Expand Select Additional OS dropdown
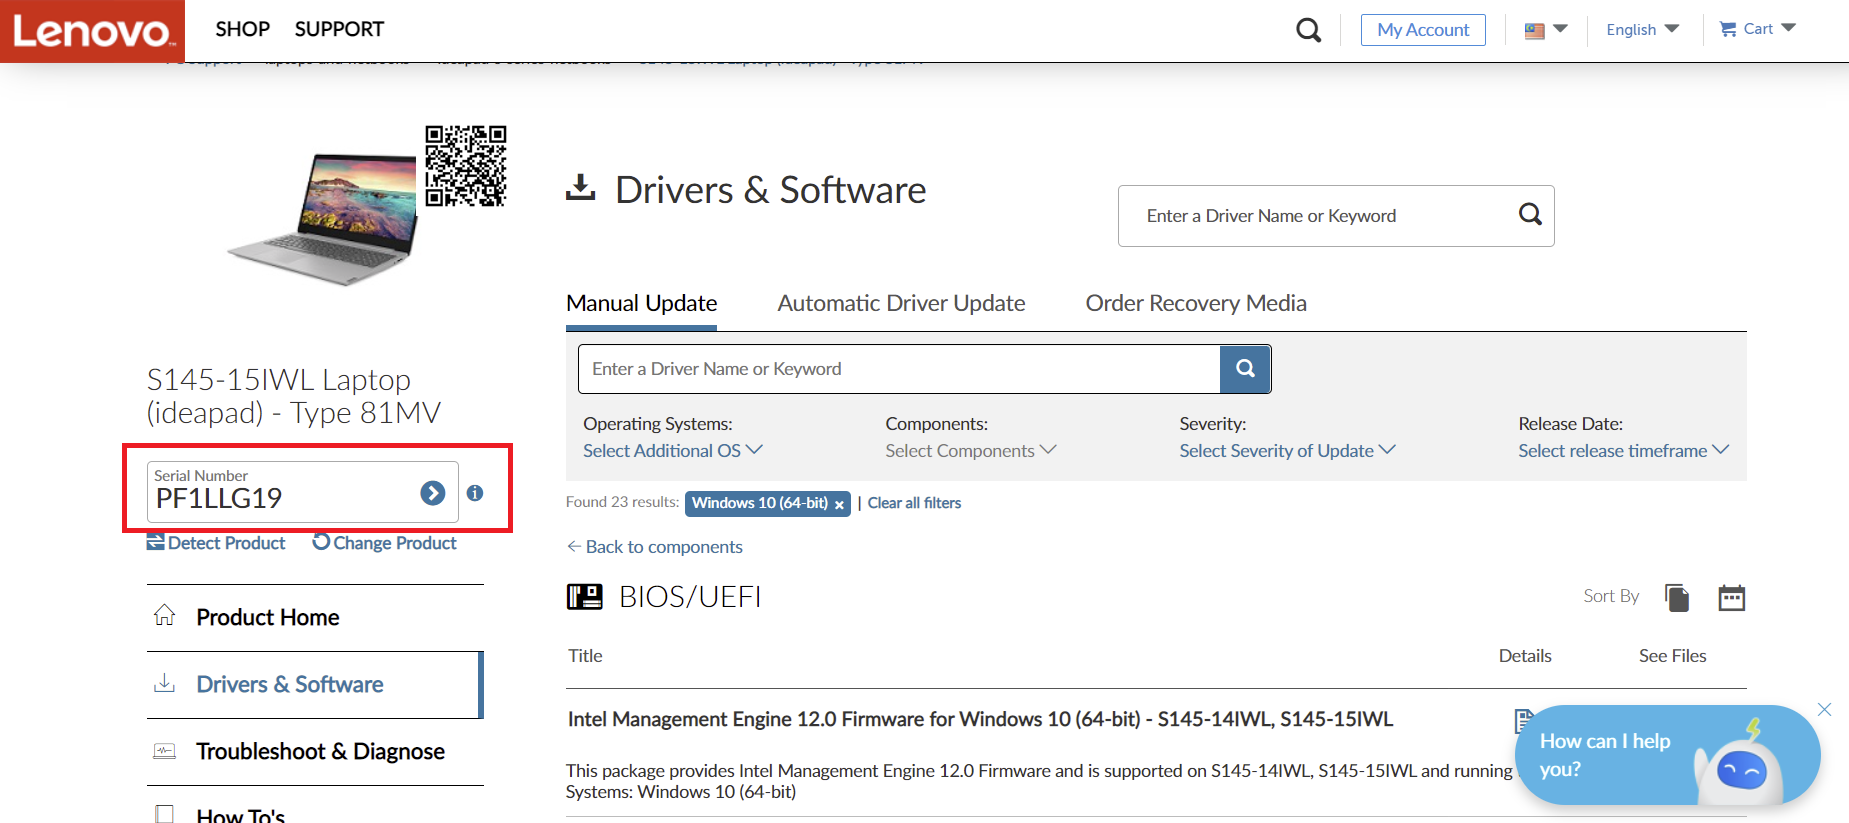1849x823 pixels. coord(672,451)
